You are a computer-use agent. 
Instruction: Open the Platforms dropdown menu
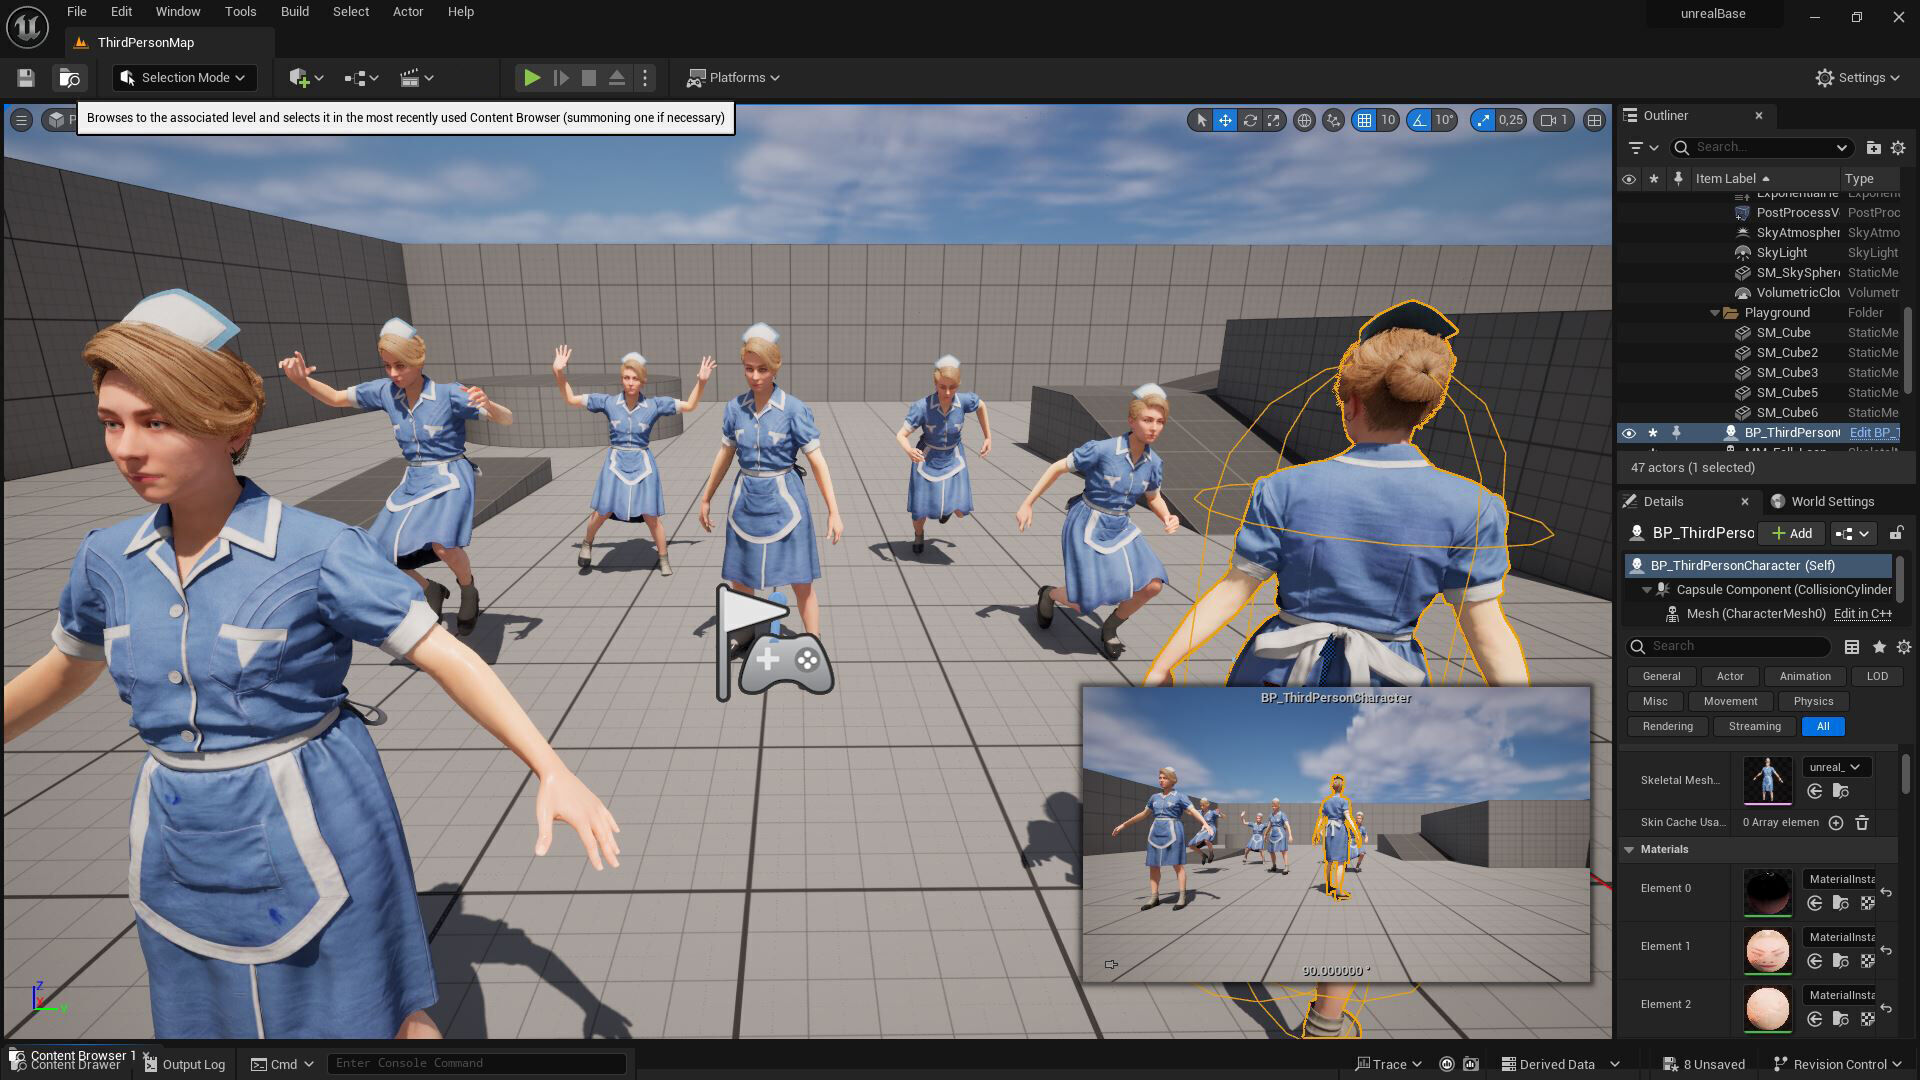733,78
